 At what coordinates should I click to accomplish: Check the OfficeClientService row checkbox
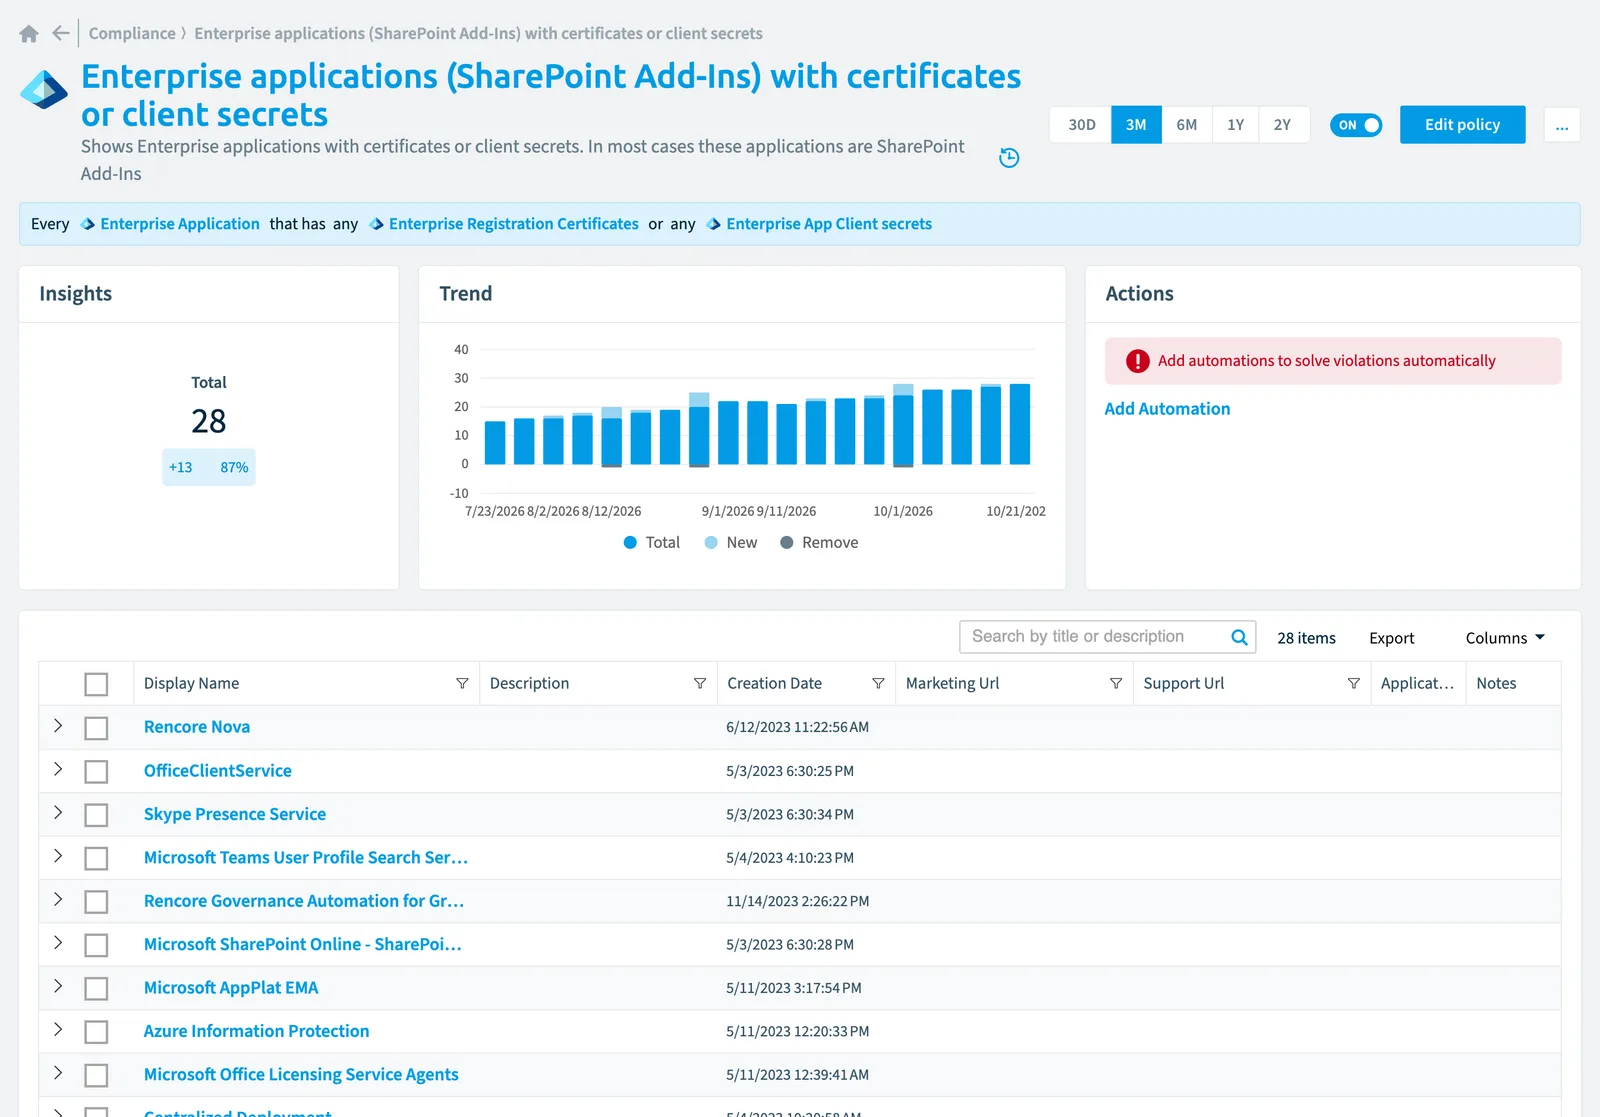[x=96, y=771]
